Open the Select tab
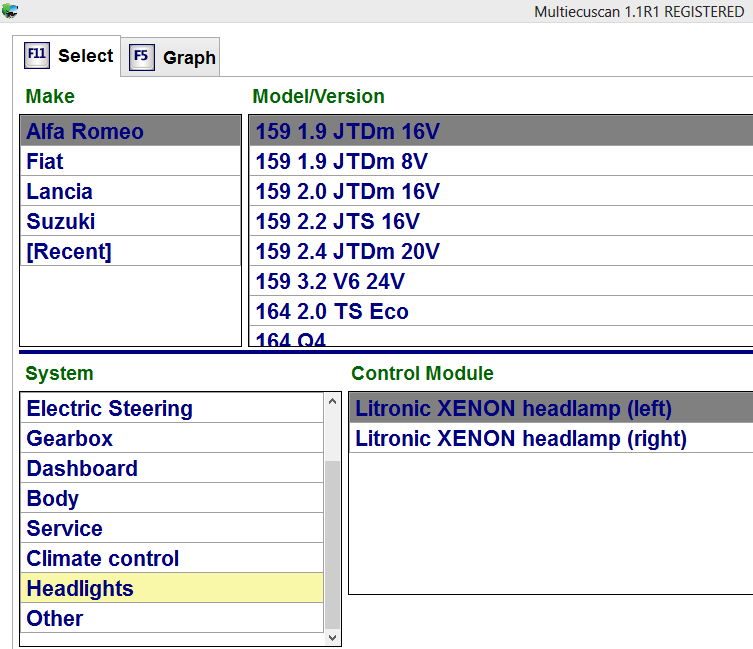The width and height of the screenshot is (753, 649). point(67,56)
